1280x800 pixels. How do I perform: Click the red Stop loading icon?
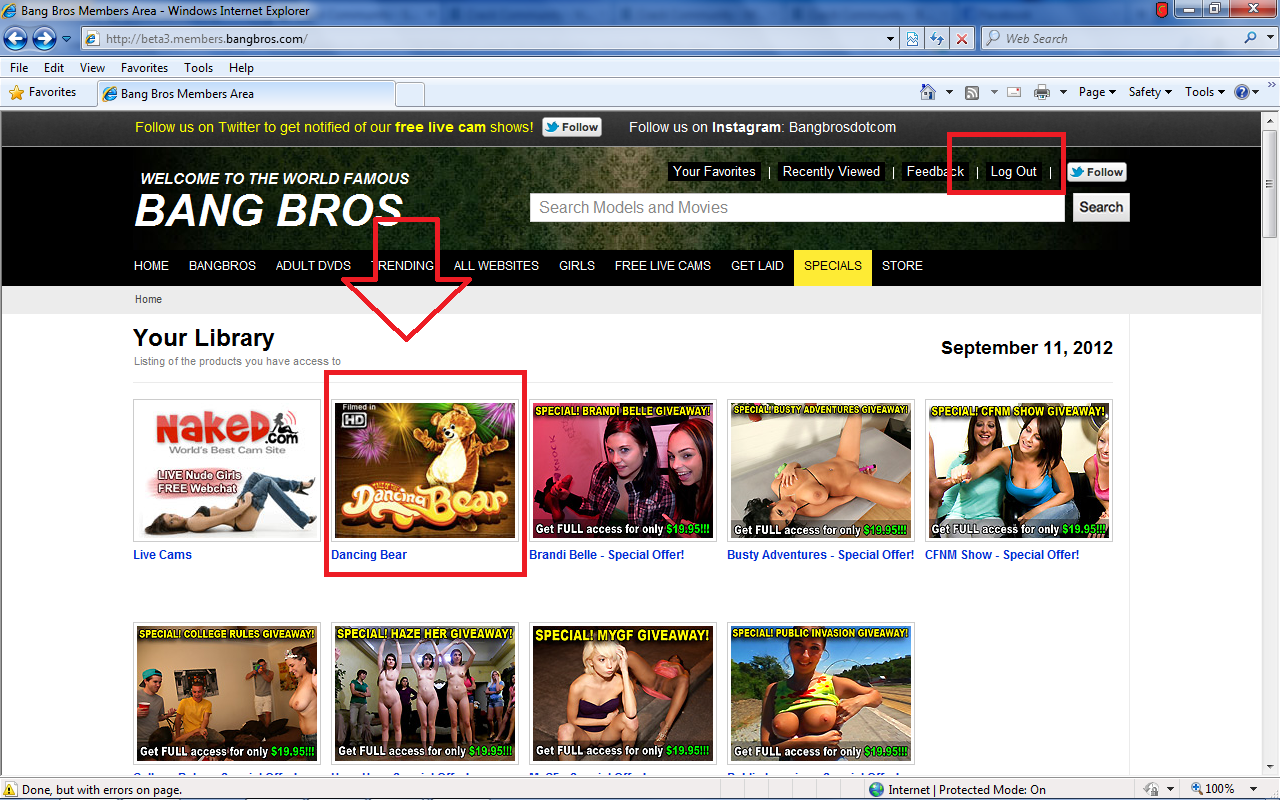tap(962, 39)
